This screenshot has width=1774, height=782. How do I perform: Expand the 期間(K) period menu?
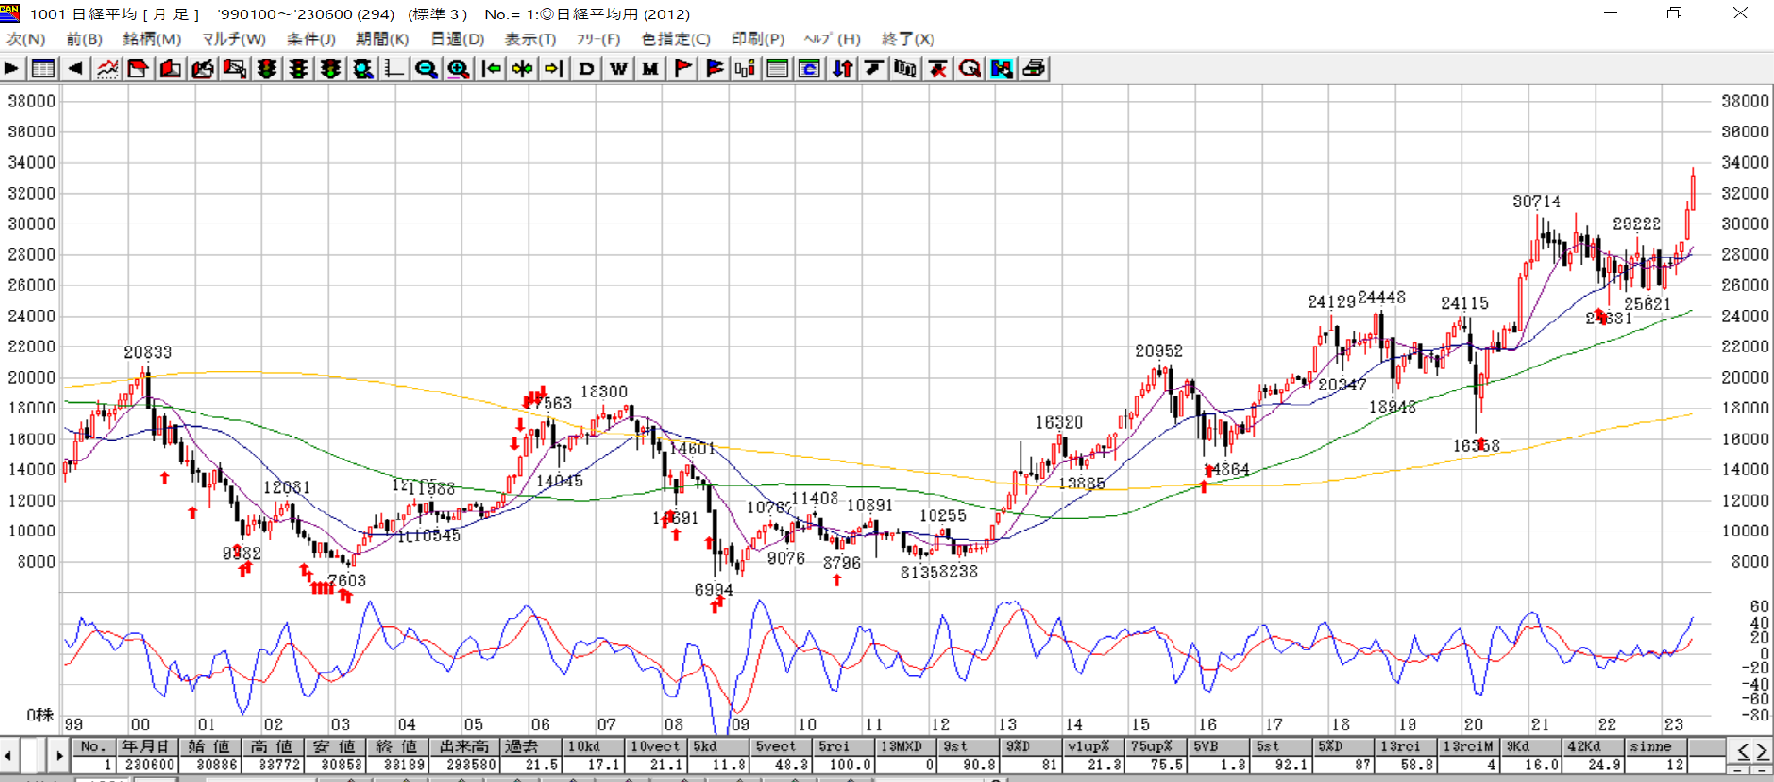[382, 39]
